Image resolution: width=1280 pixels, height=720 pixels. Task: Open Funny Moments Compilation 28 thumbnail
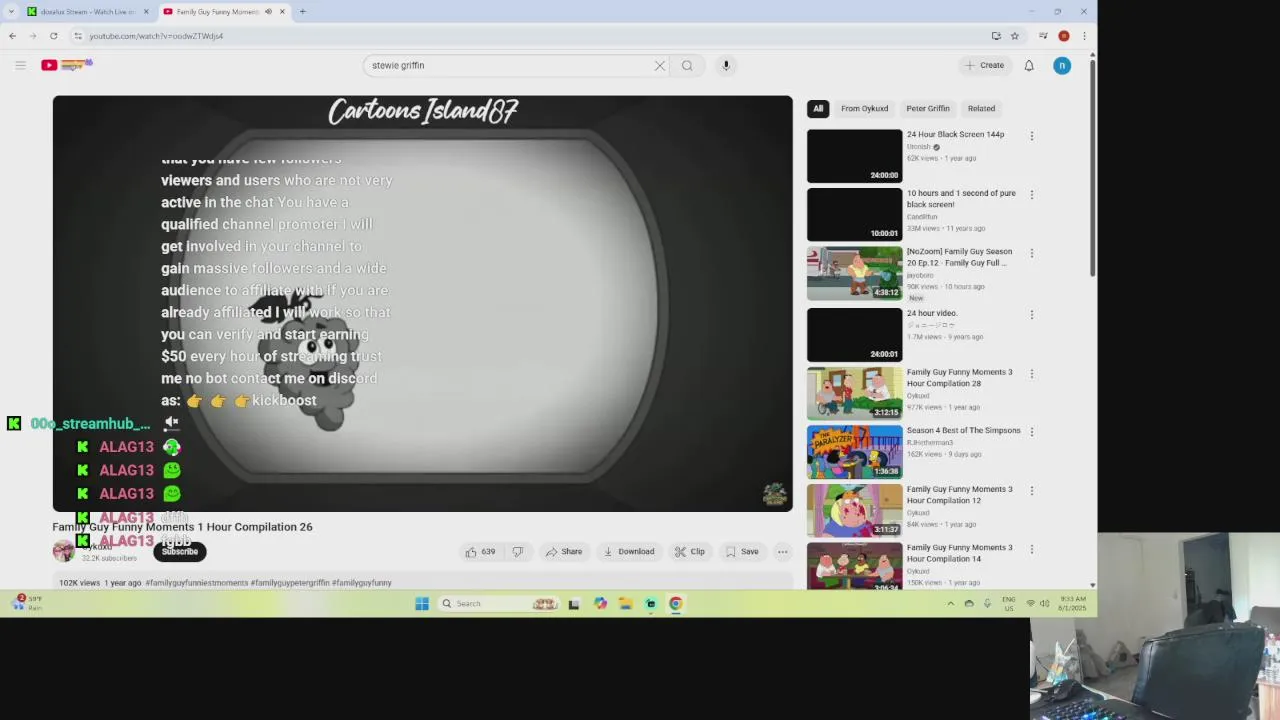point(854,393)
